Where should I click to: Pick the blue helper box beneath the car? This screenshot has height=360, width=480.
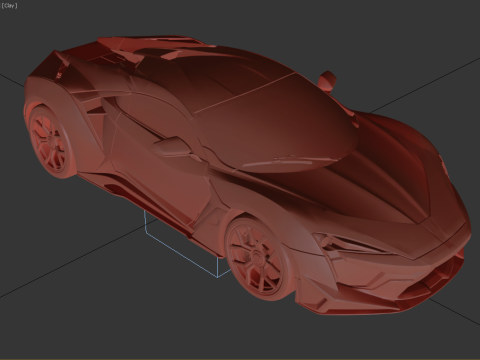pyautogui.click(x=187, y=244)
